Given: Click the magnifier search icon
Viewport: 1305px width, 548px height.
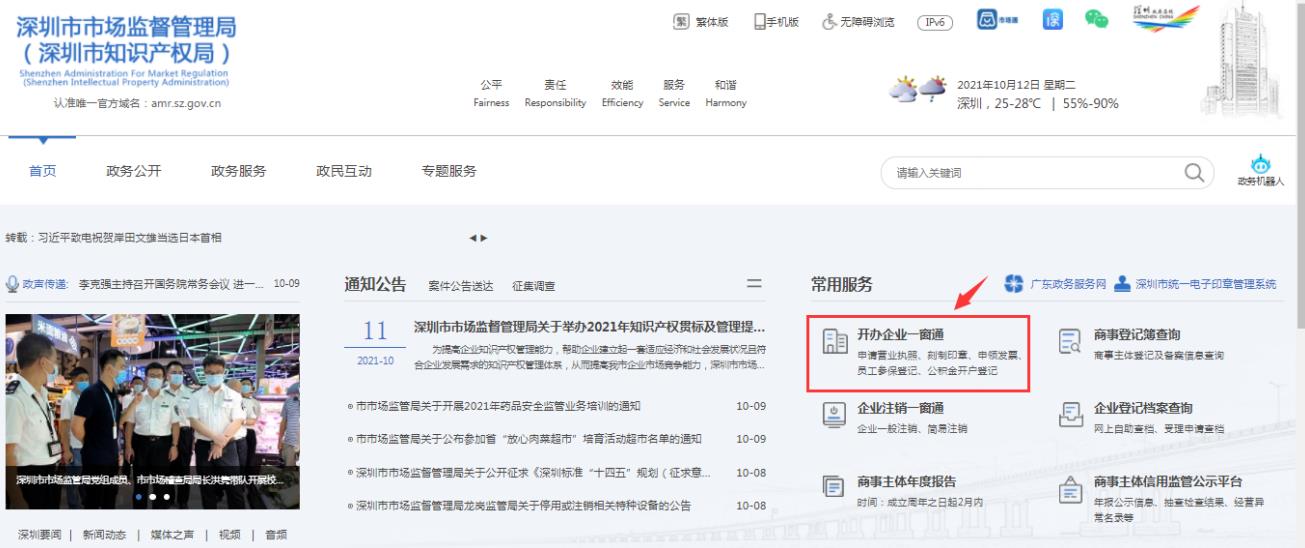Looking at the screenshot, I should pos(1193,173).
